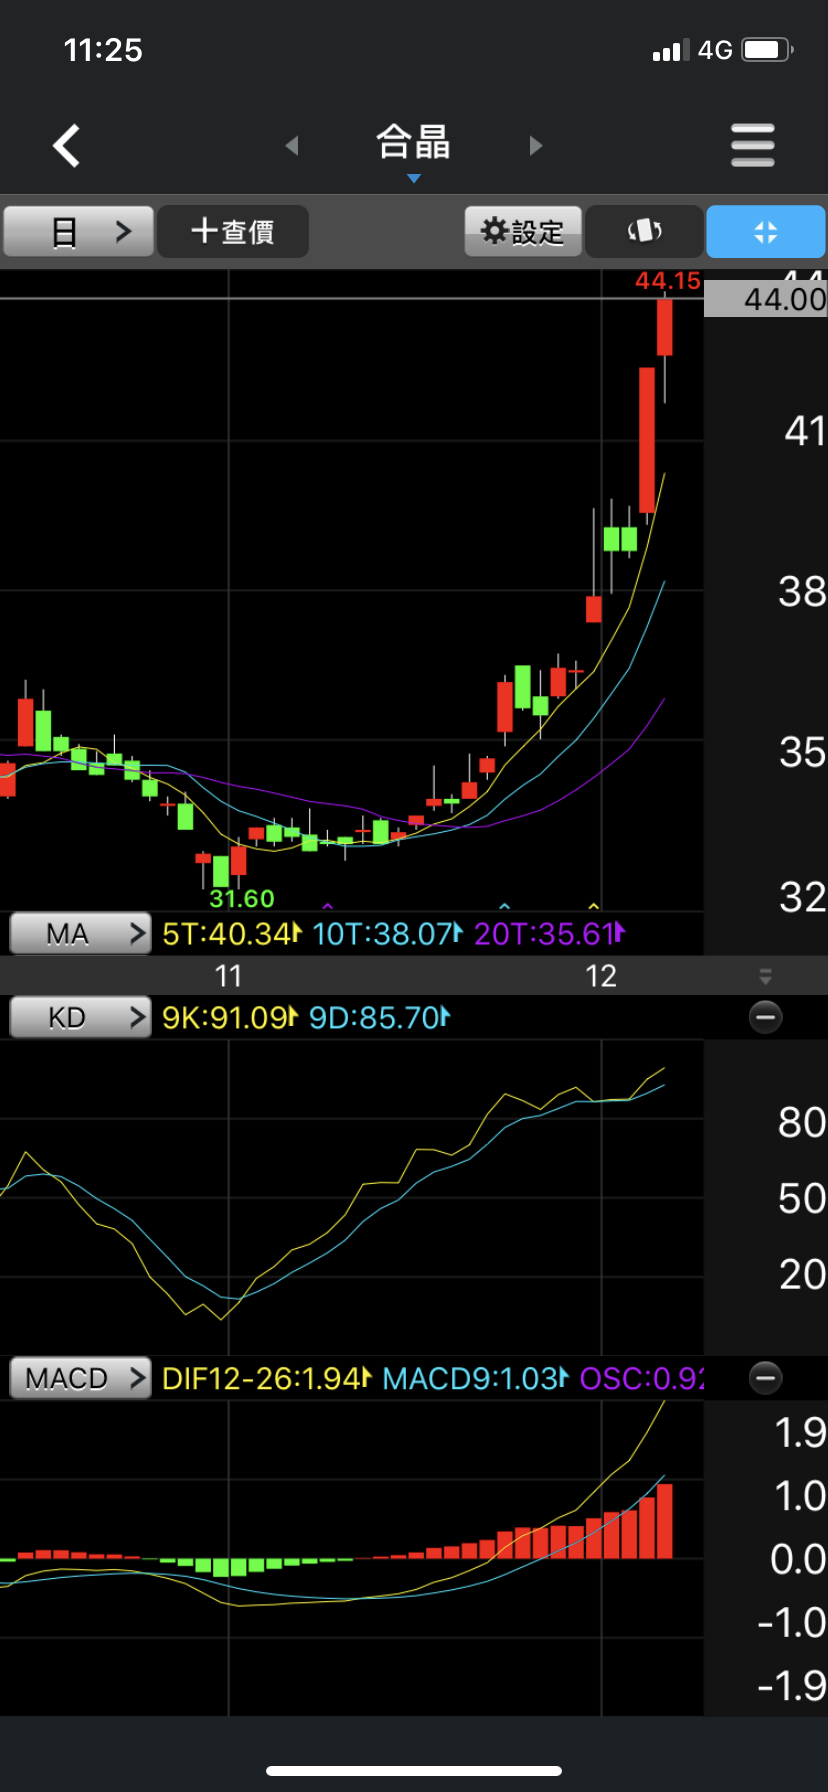
Task: Switch indicator via the KD selector
Action: tap(80, 1018)
